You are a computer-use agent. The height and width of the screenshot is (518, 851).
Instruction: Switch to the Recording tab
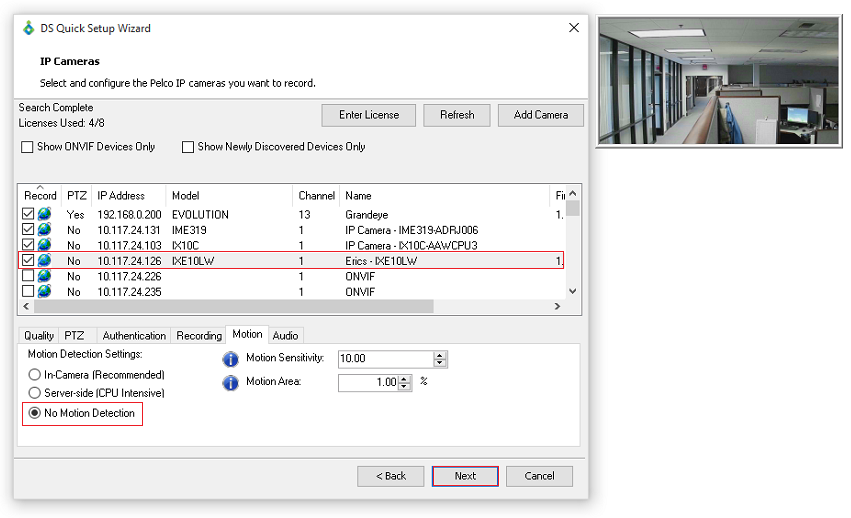click(x=199, y=335)
